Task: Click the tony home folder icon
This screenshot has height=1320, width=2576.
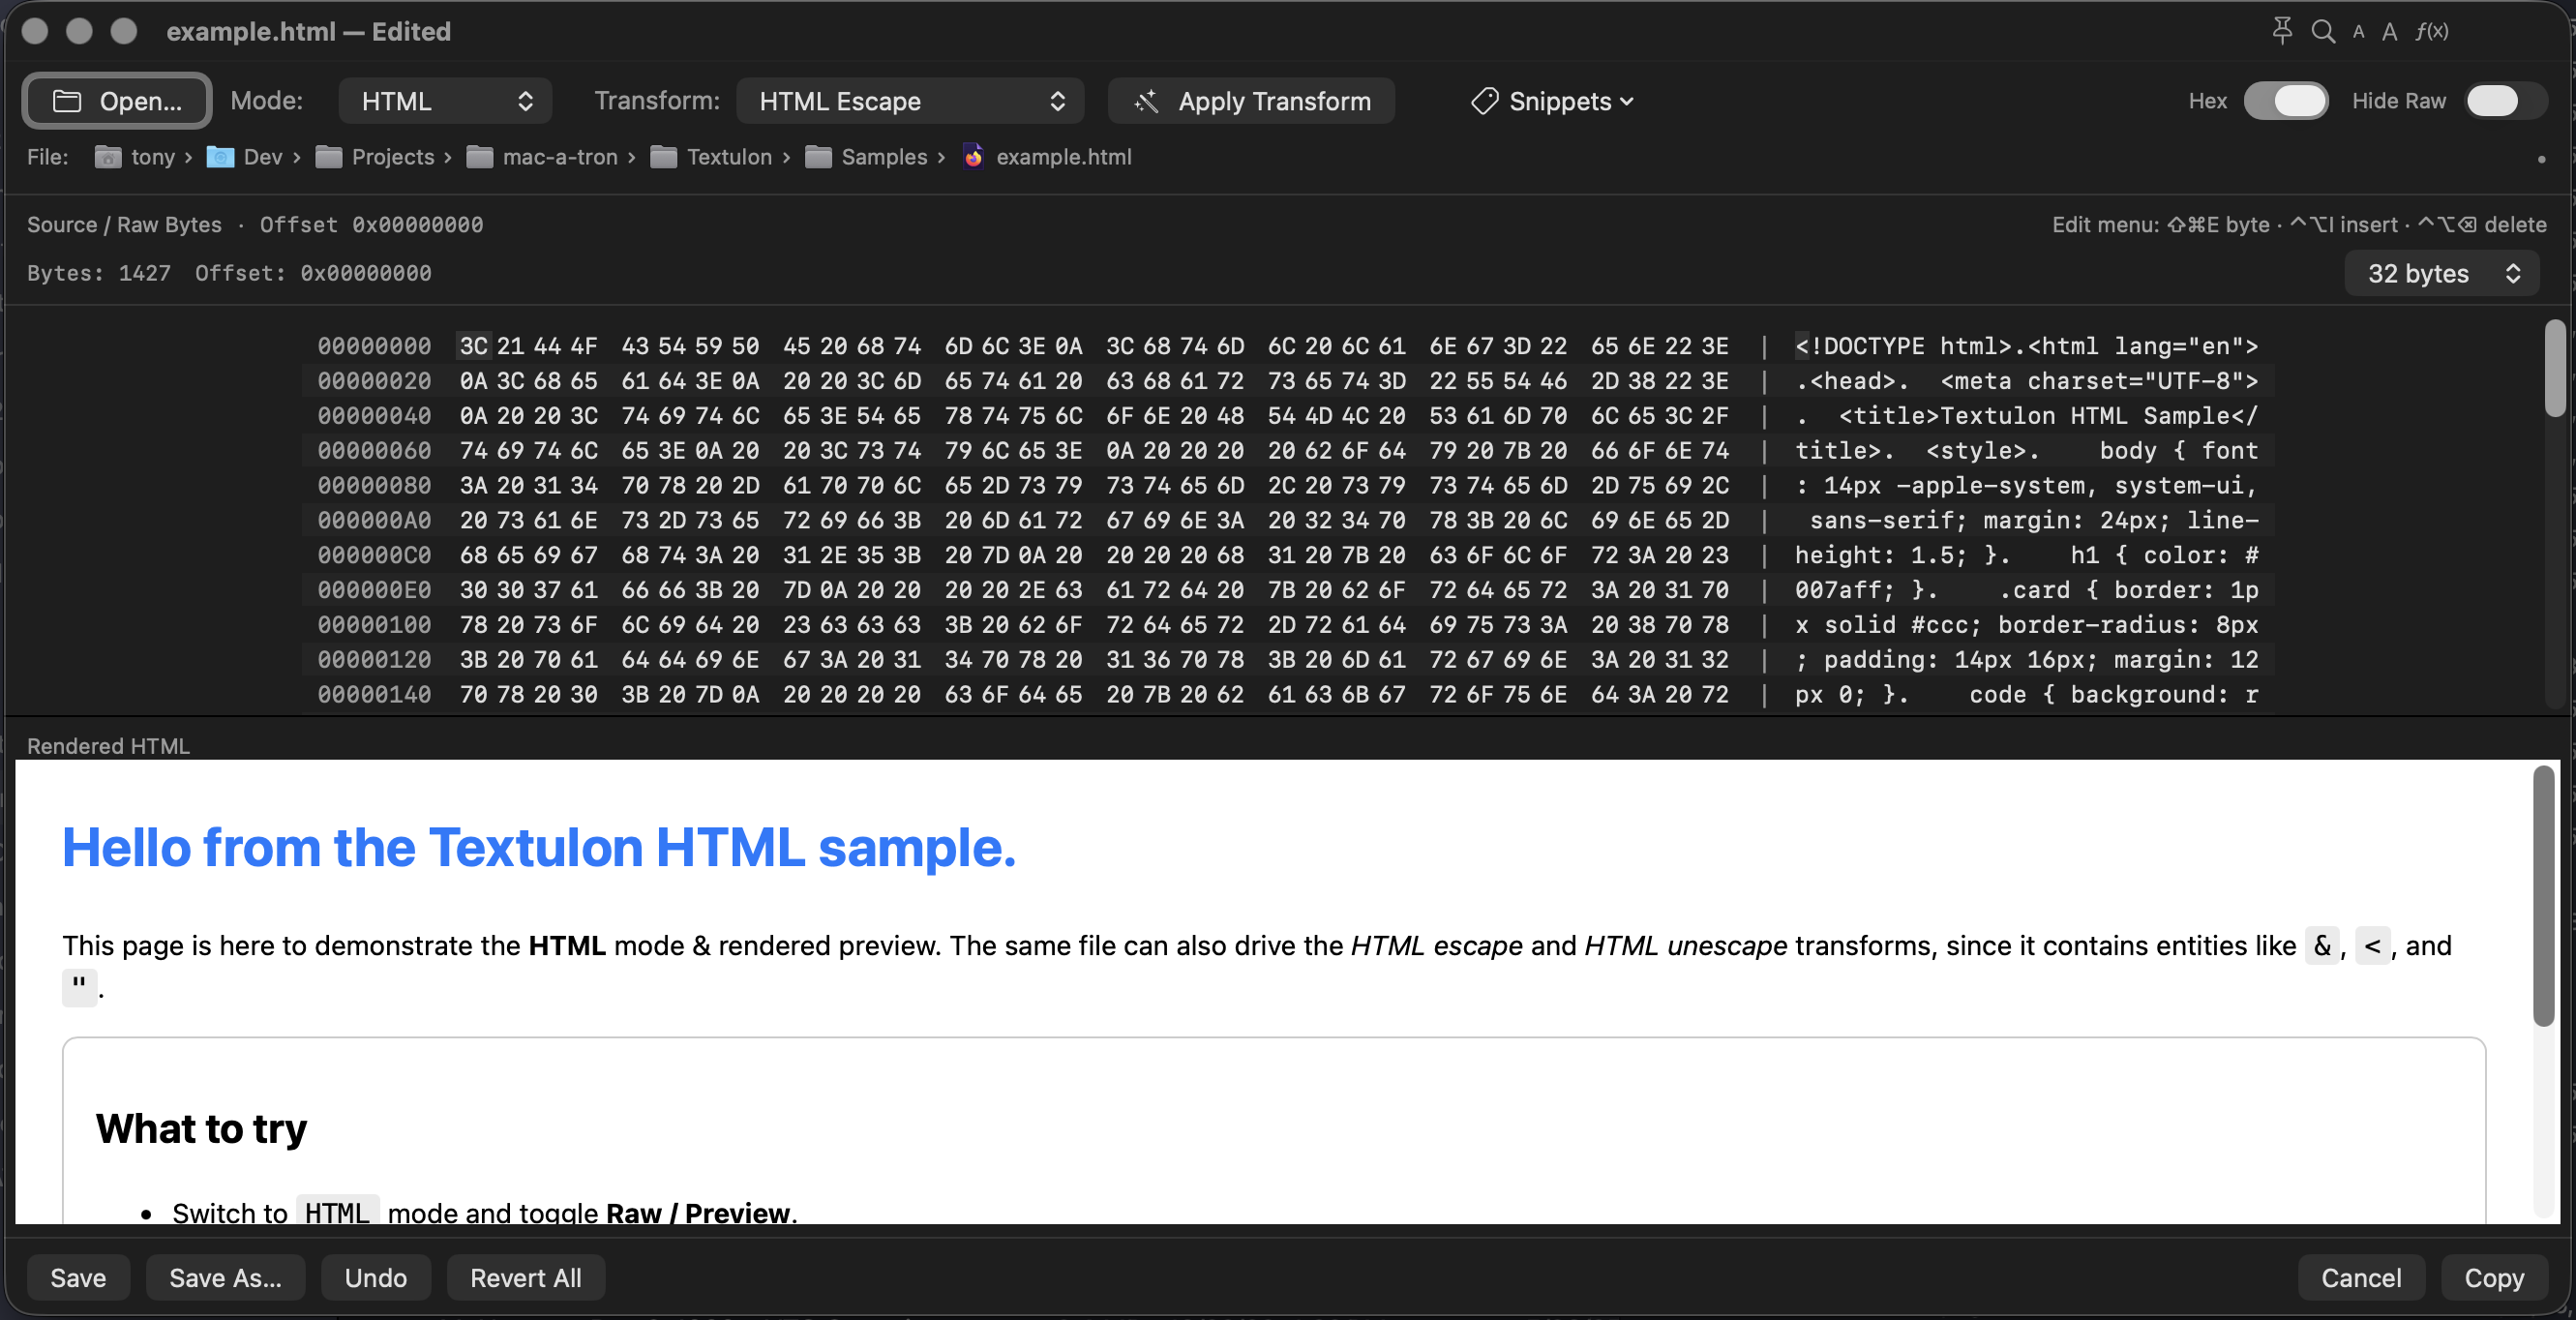Action: 108,157
